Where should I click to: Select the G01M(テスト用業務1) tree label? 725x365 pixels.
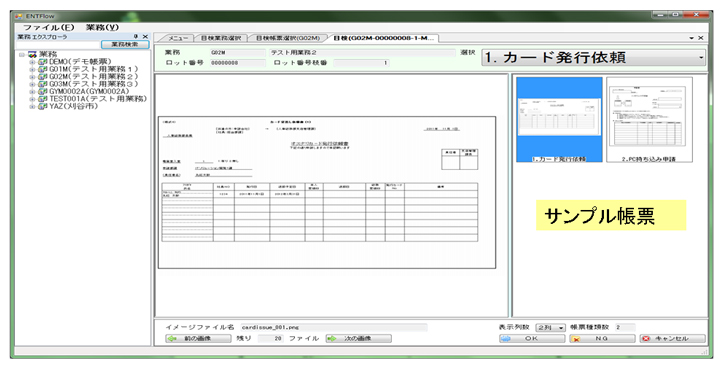[x=93, y=69]
